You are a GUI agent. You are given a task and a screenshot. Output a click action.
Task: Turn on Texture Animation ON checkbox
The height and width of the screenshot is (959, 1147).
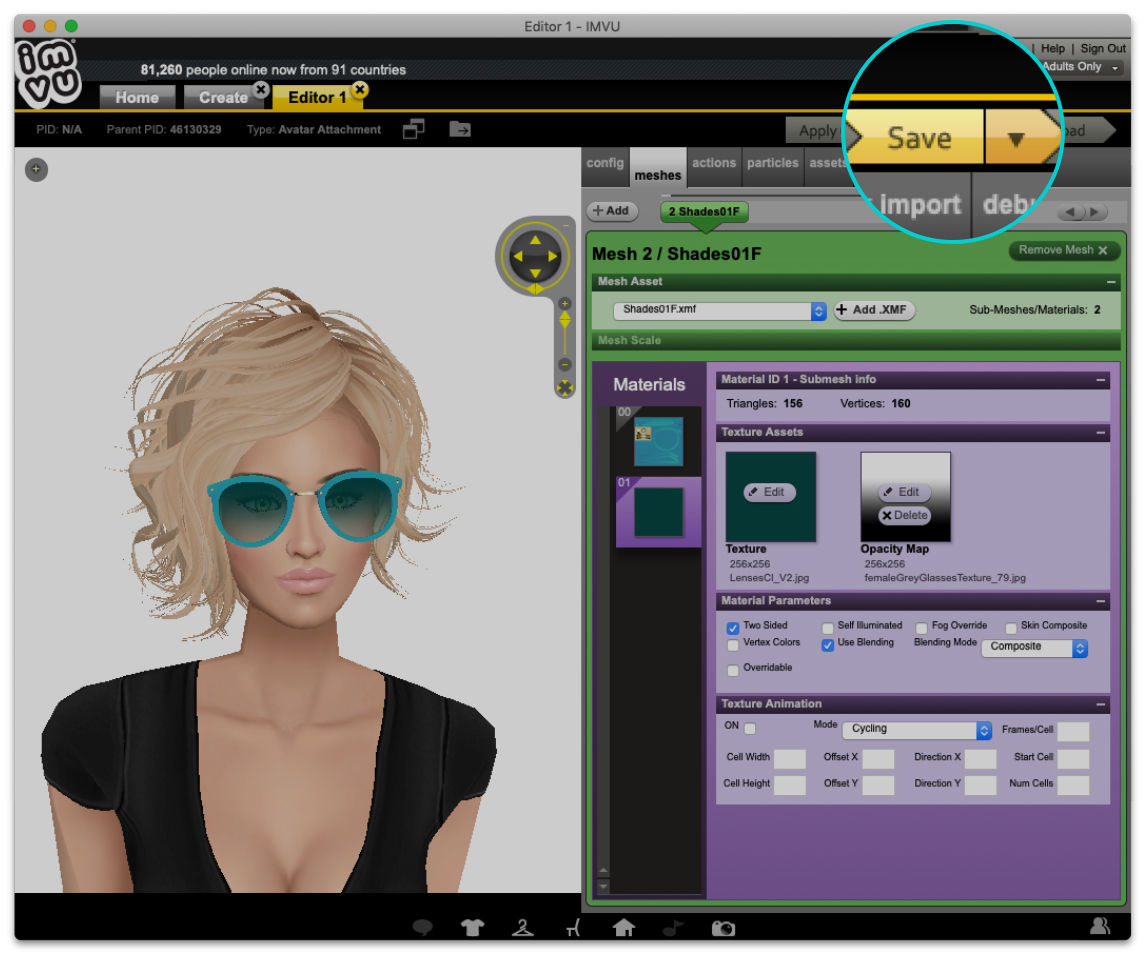pyautogui.click(x=750, y=728)
